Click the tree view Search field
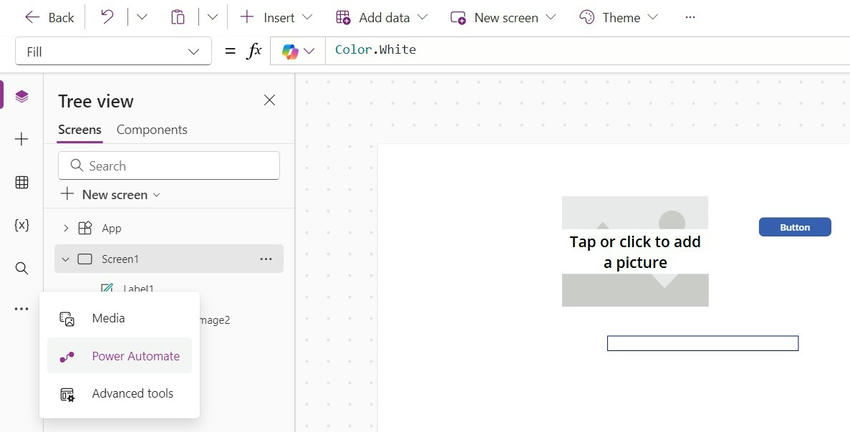The width and height of the screenshot is (850, 432). point(169,166)
